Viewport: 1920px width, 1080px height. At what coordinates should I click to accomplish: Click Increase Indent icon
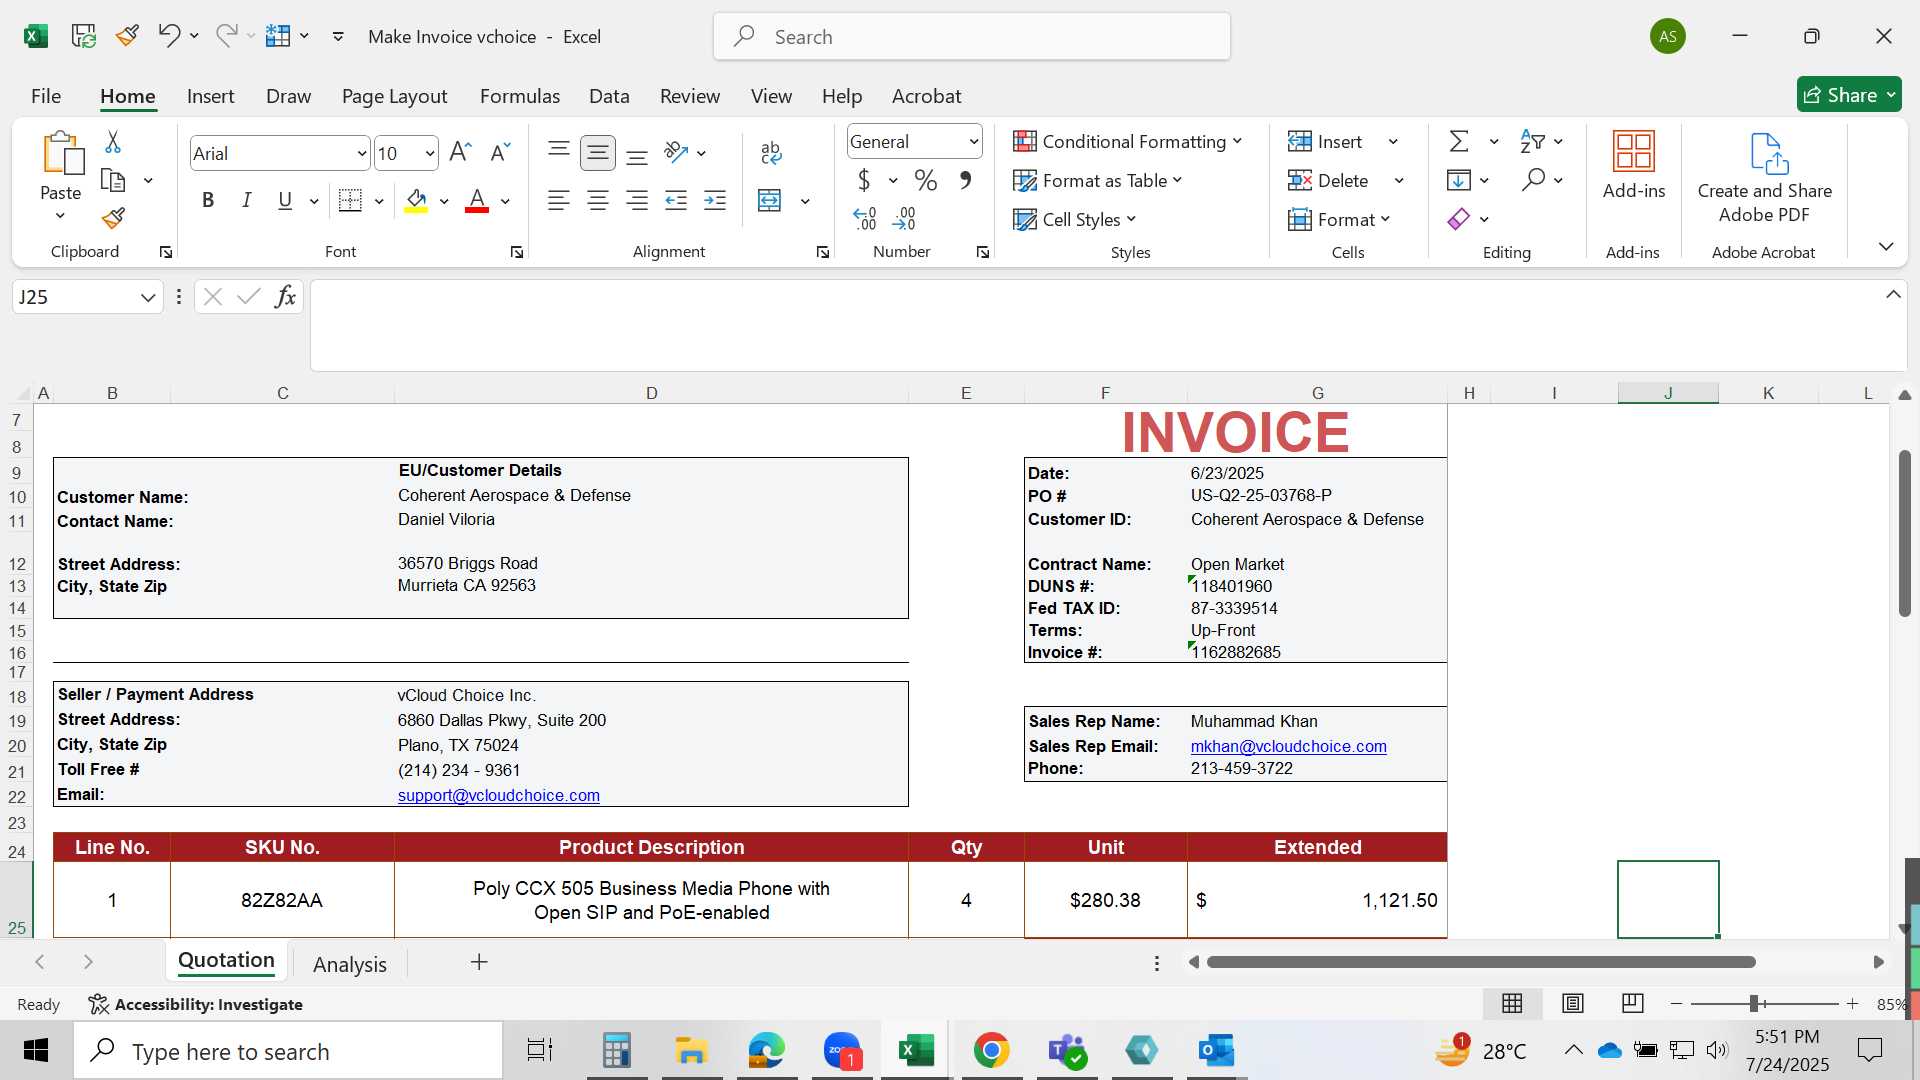coord(715,200)
